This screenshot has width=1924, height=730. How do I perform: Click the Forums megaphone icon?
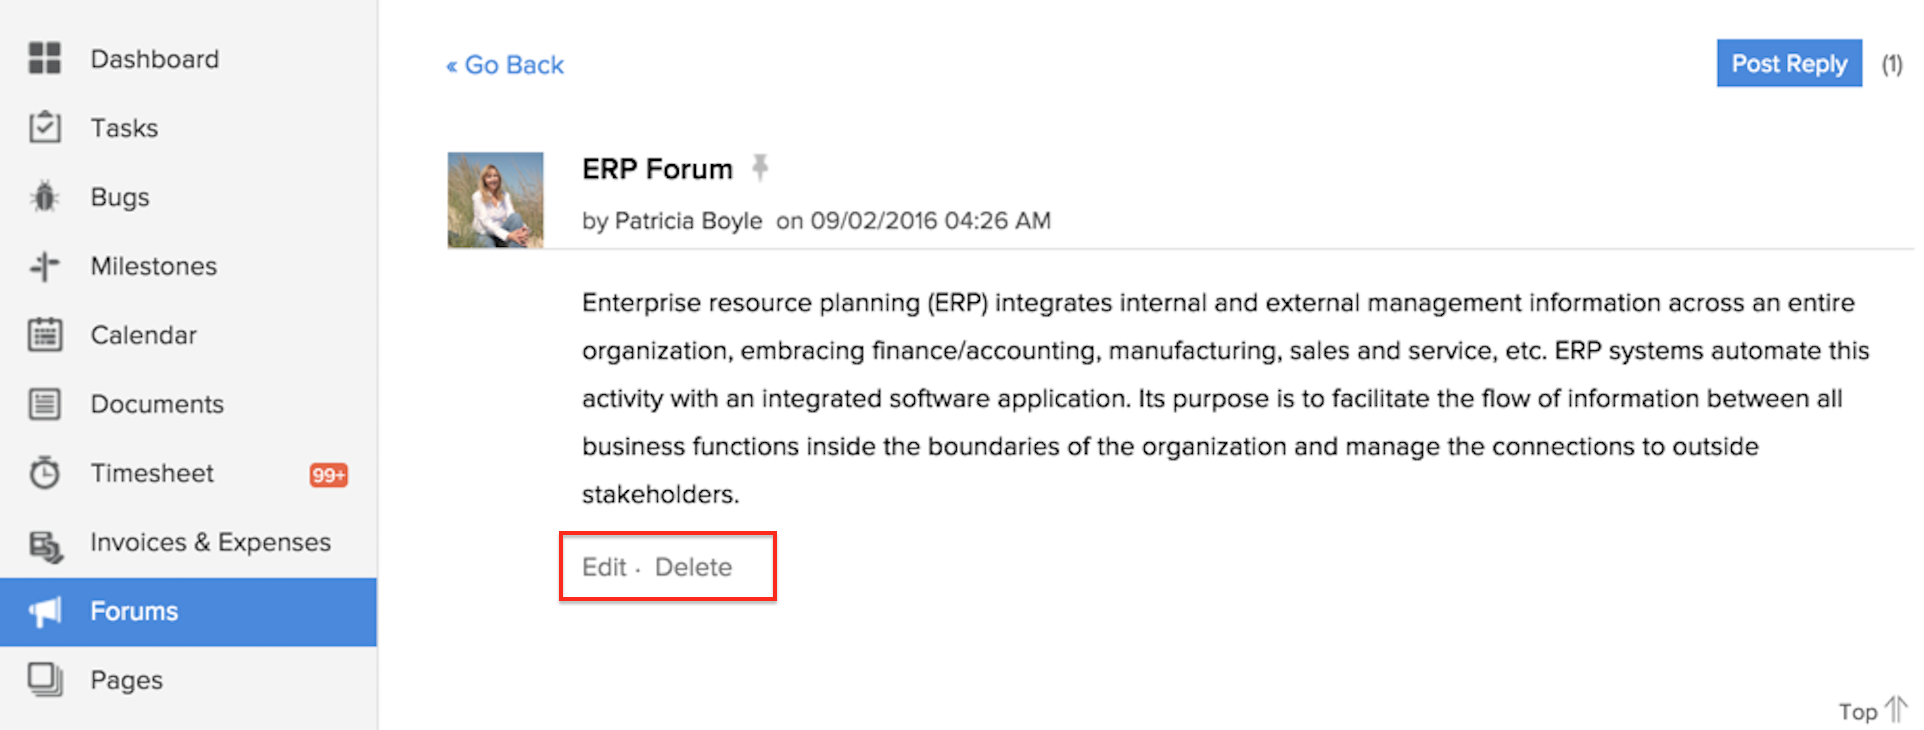click(45, 611)
